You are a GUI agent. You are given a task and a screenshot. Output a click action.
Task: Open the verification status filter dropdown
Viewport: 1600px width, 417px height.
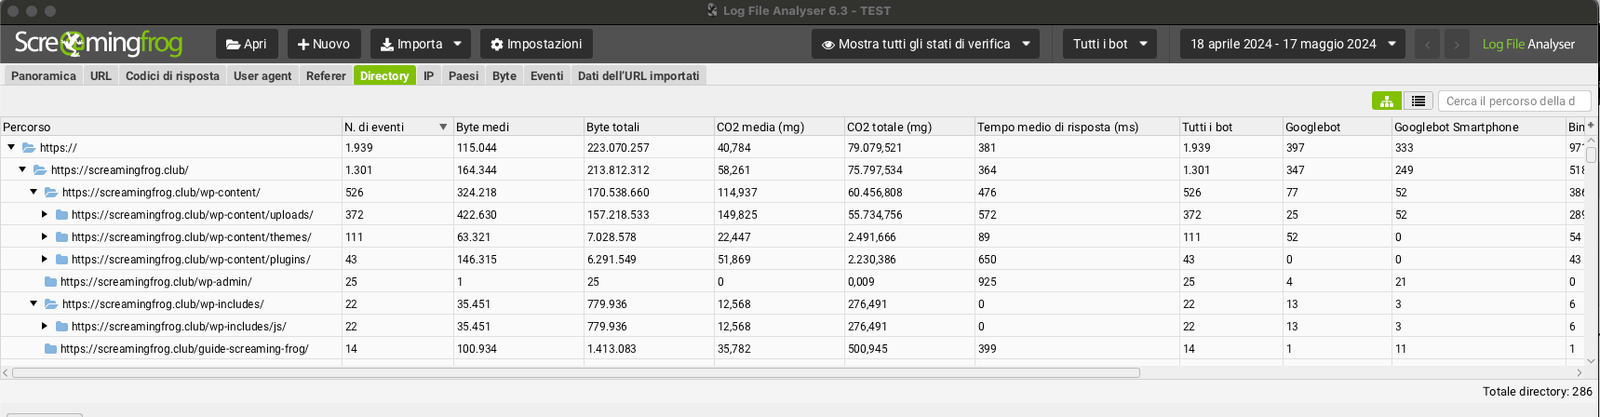click(925, 44)
